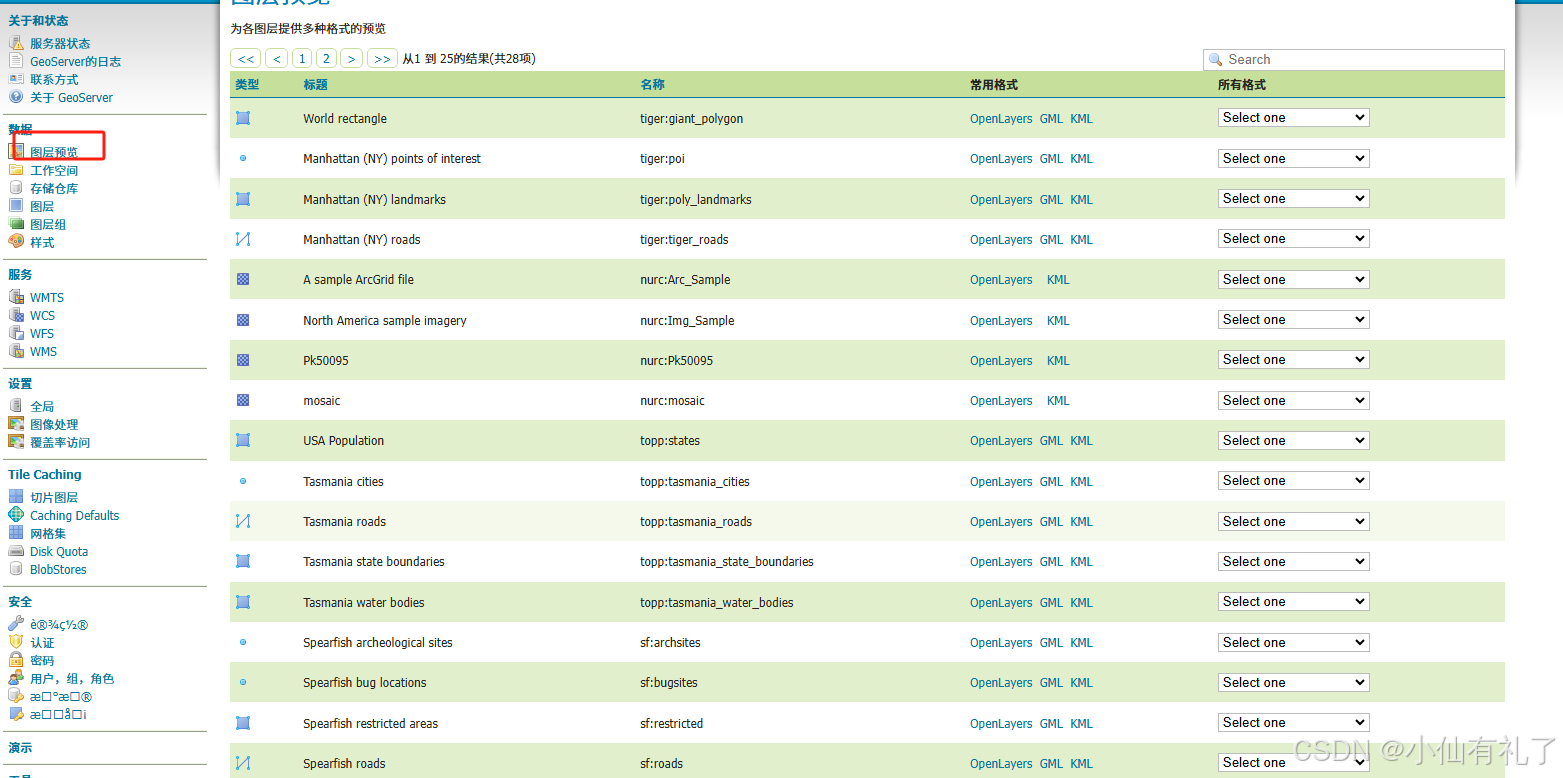
Task: Open KML link for tiger:tiger_roads
Action: pos(1081,239)
